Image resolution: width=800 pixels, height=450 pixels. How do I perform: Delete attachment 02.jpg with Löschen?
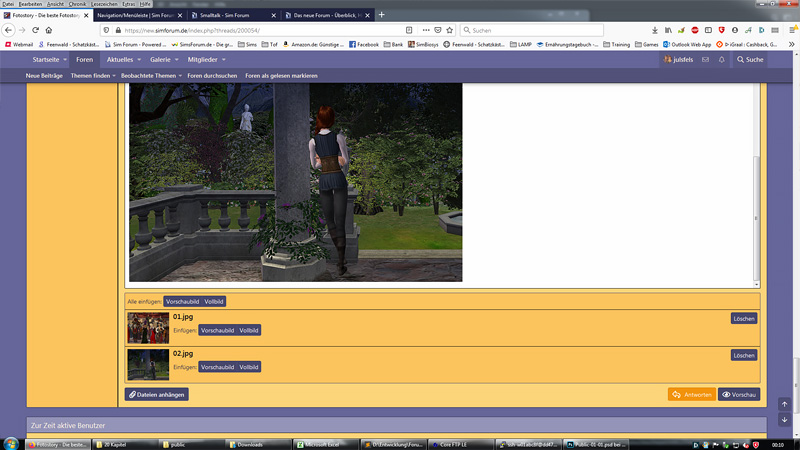click(x=744, y=355)
